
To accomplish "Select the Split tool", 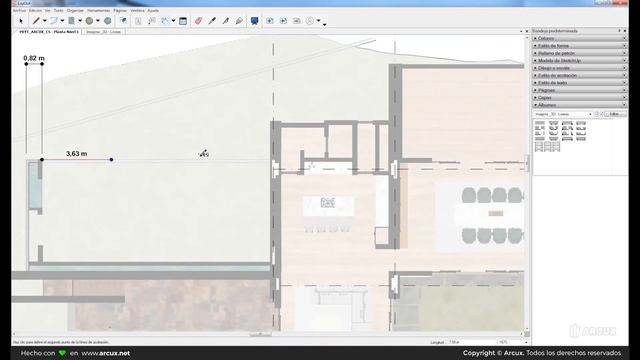I will pos(226,21).
